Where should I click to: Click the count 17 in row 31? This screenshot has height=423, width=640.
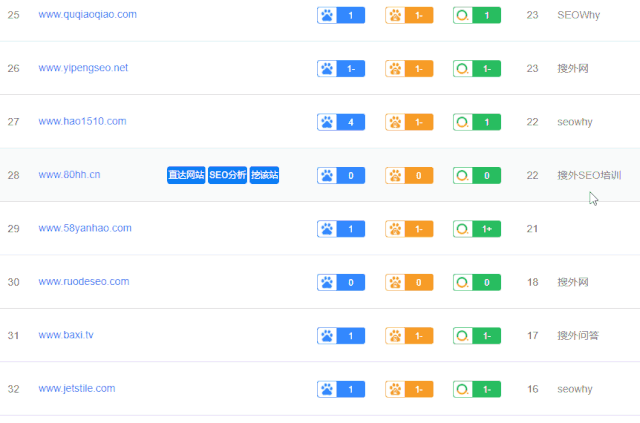[x=532, y=336]
